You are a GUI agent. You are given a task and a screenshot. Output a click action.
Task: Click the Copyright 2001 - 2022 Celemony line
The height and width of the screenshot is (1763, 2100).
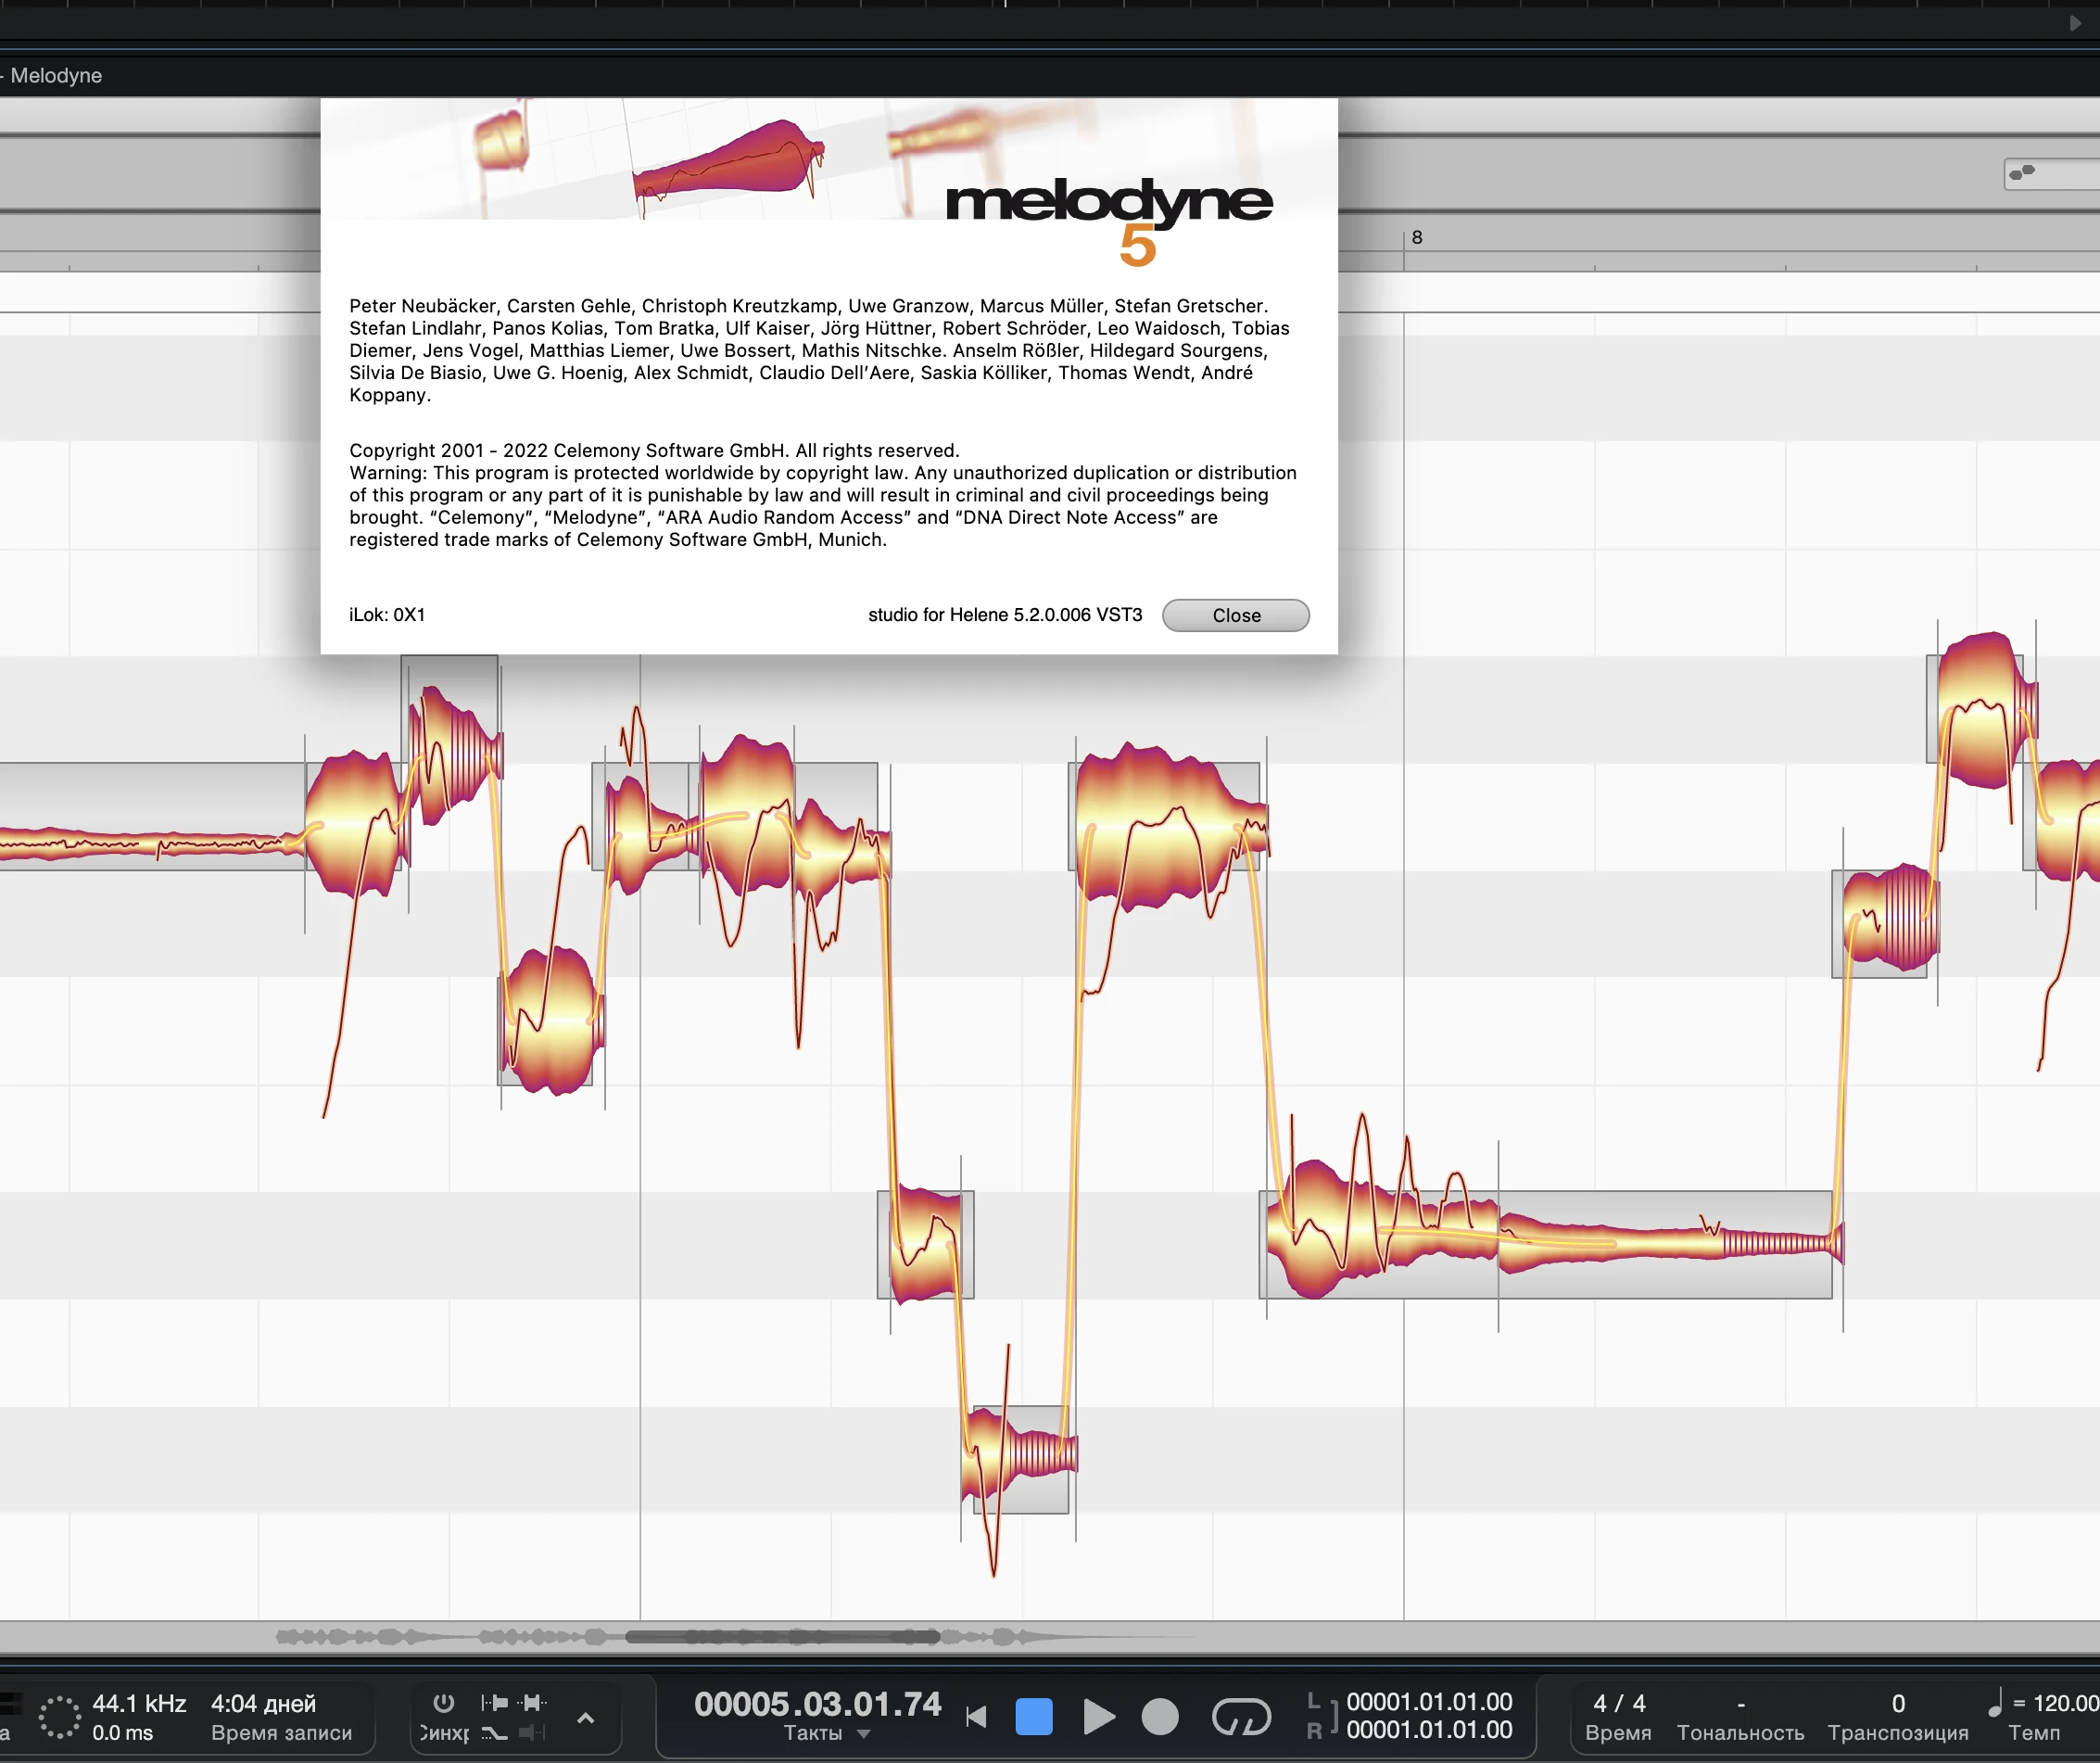[x=654, y=451]
